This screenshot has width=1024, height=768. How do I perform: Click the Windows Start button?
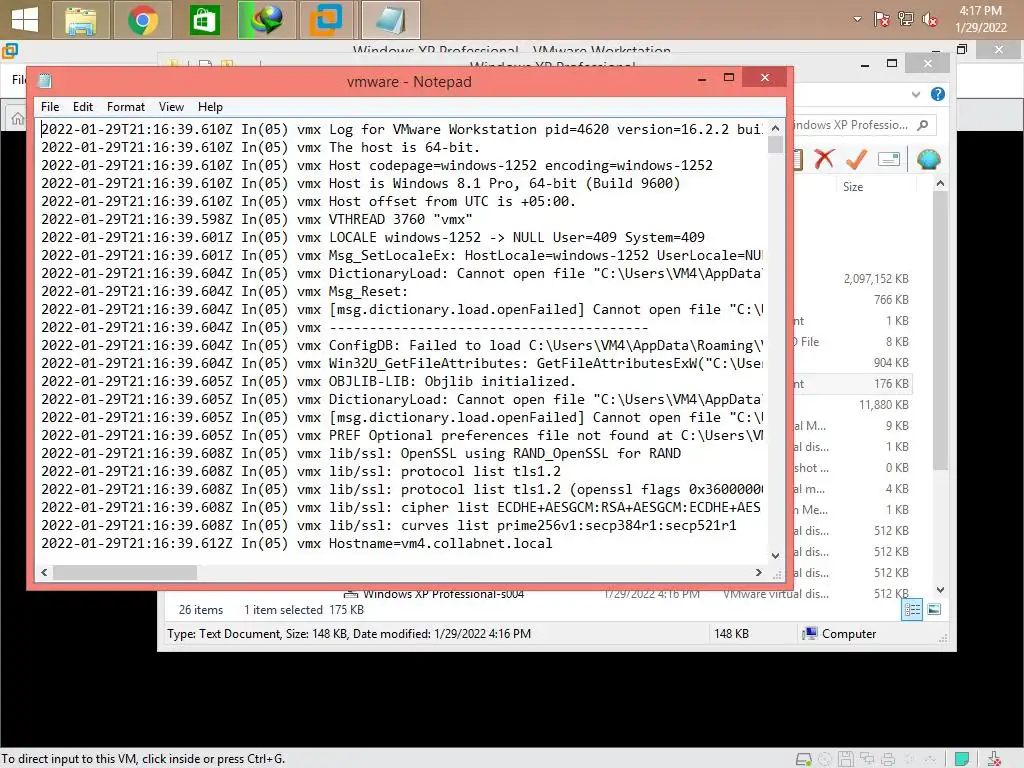pos(25,20)
